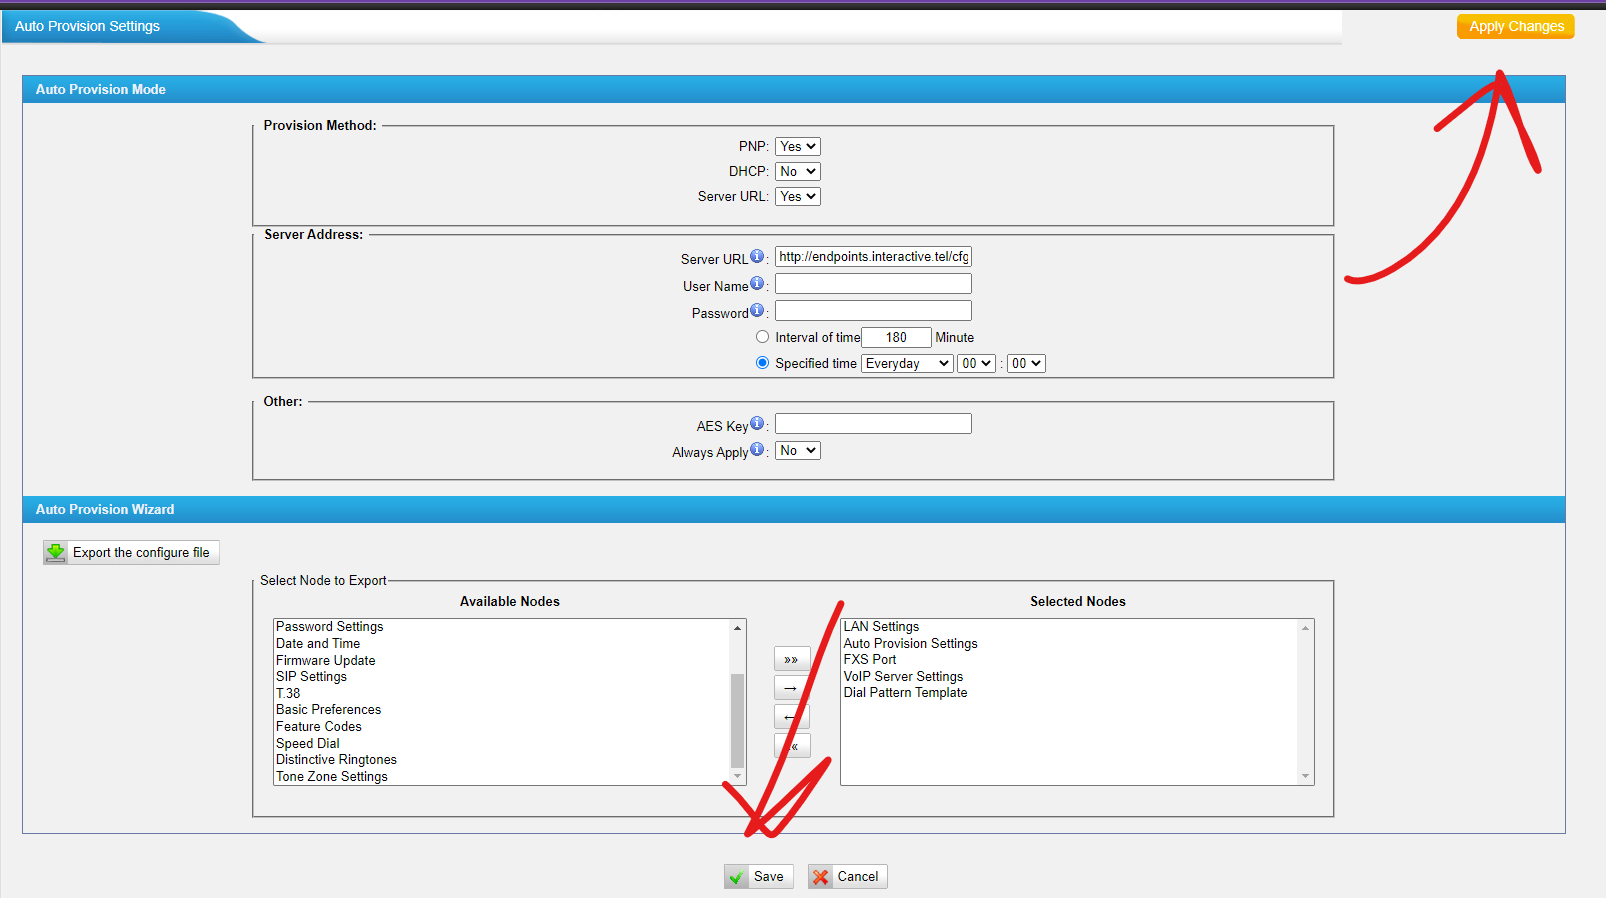Click the green export download icon
1606x898 pixels.
[x=56, y=552]
